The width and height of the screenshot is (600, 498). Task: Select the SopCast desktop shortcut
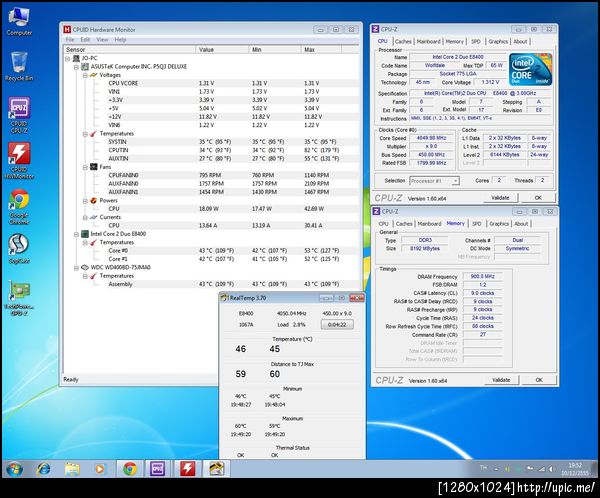(19, 247)
